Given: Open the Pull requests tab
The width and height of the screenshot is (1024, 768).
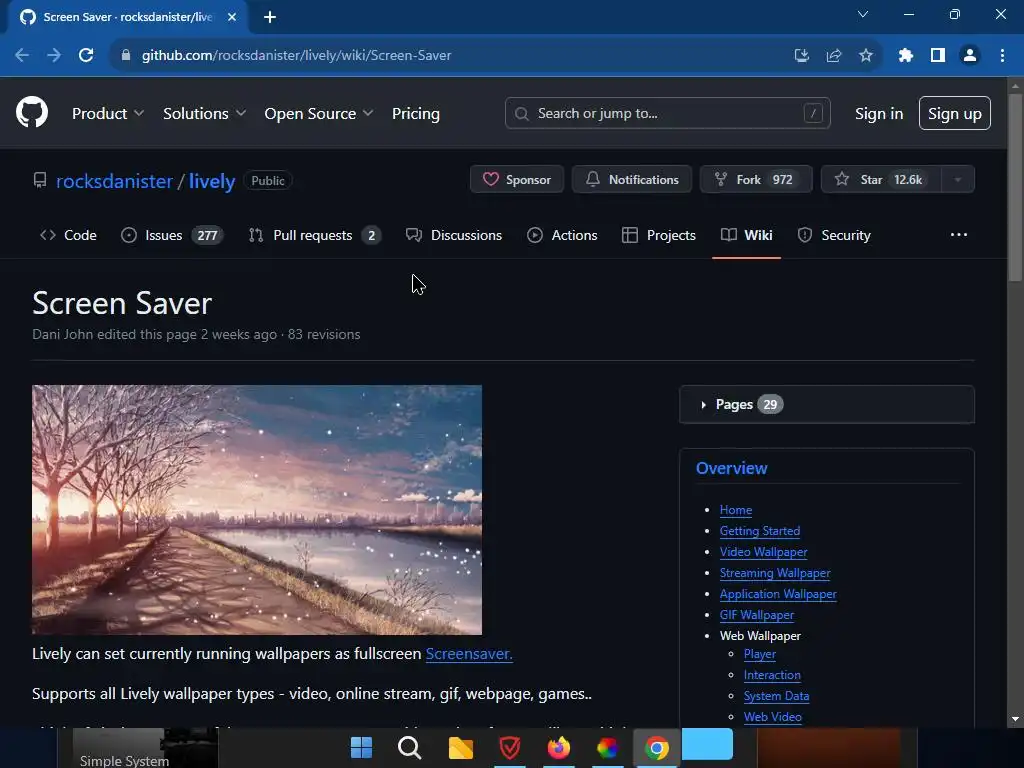Looking at the screenshot, I should coord(315,235).
